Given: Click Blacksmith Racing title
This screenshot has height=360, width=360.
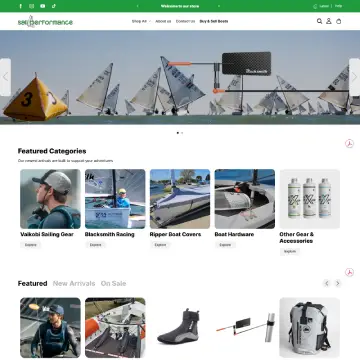Looking at the screenshot, I should pos(110,234).
